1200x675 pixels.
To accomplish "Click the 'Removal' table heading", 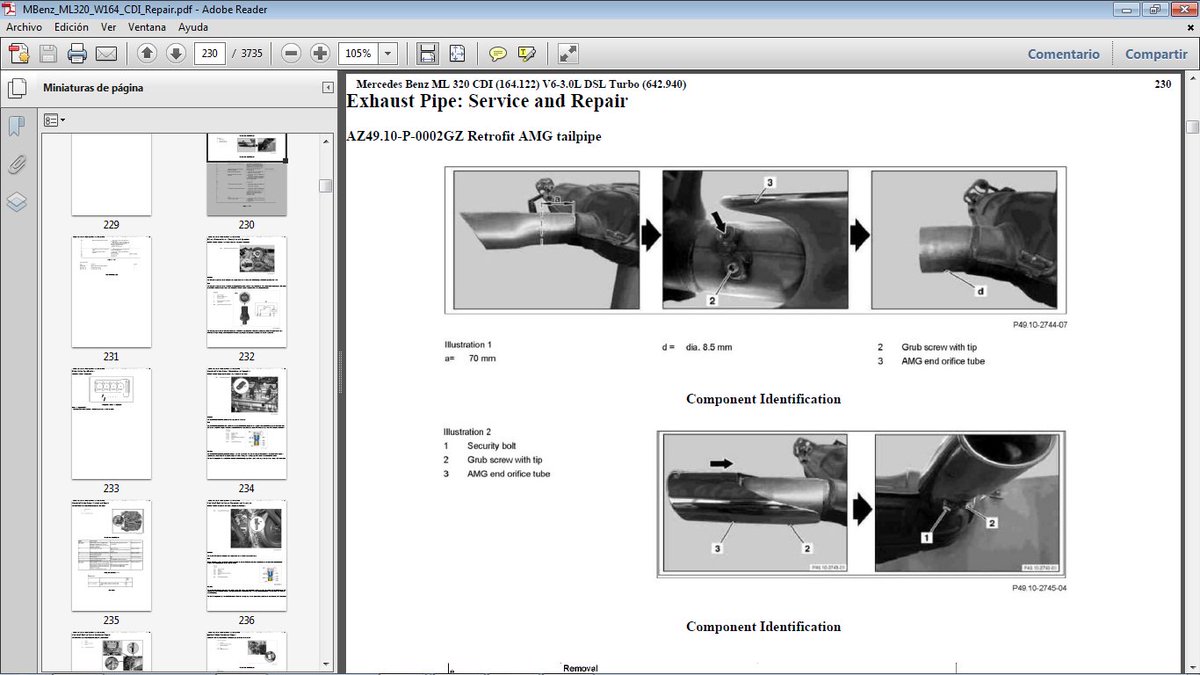I will tap(580, 669).
